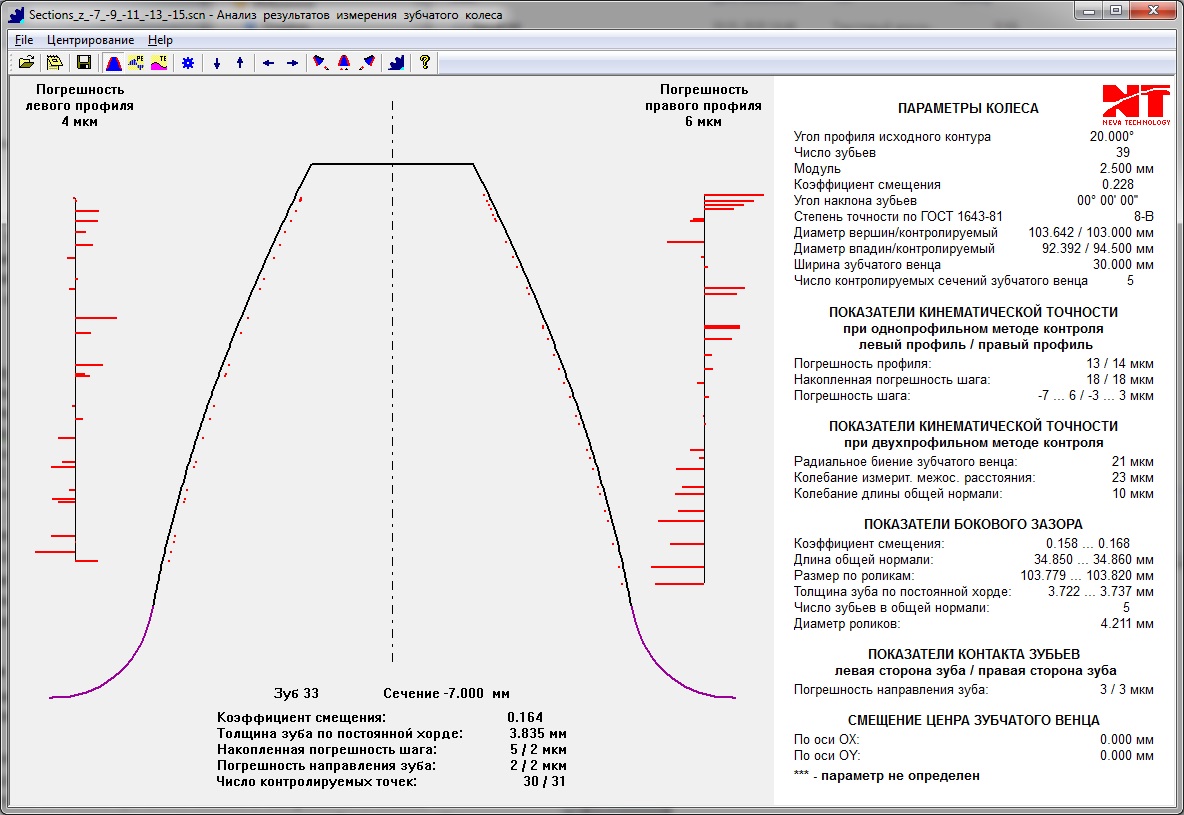The image size is (1184, 815).
Task: Click roller diameter value 4.211 мм
Action: click(1127, 624)
